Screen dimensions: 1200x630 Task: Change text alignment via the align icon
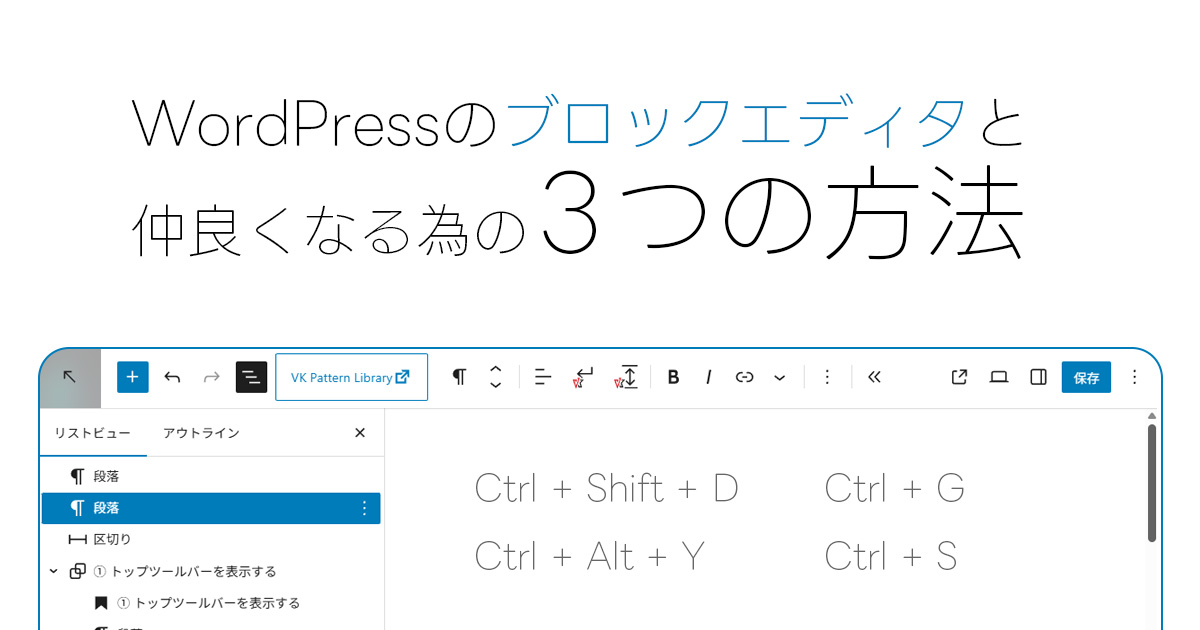[541, 377]
